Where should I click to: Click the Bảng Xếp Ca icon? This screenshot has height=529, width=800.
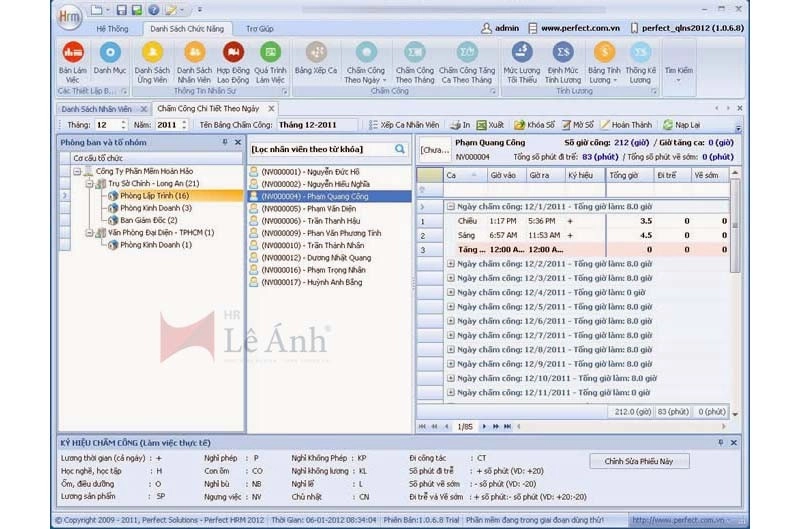[316, 59]
